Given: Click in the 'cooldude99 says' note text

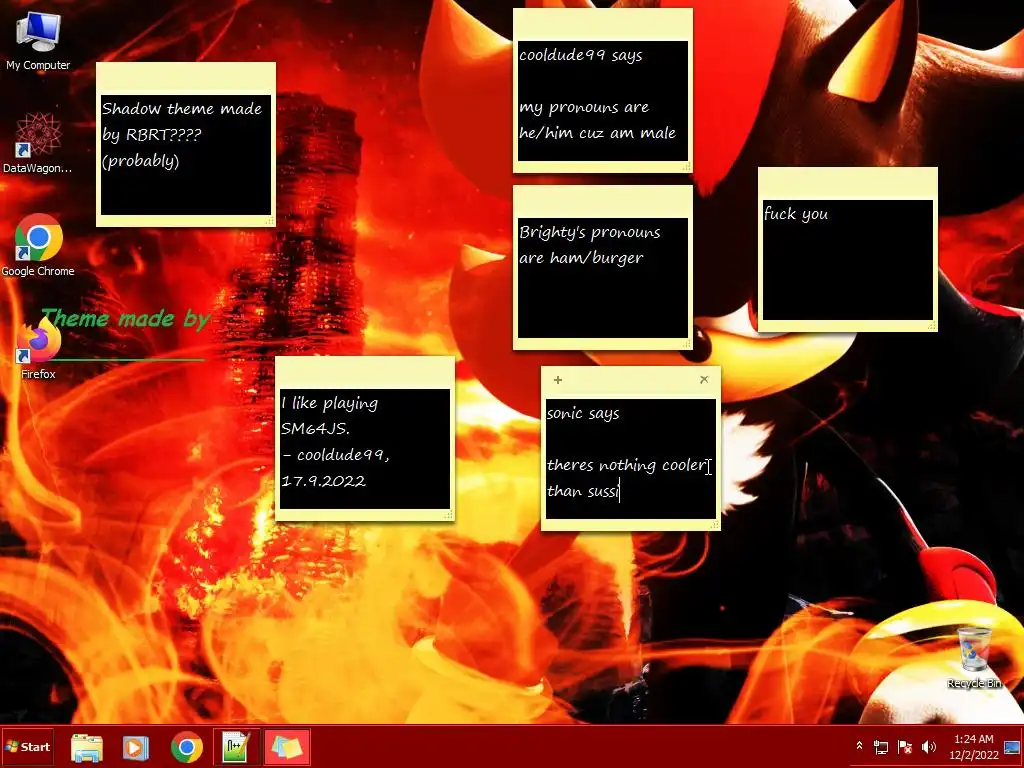Looking at the screenshot, I should click(x=603, y=101).
